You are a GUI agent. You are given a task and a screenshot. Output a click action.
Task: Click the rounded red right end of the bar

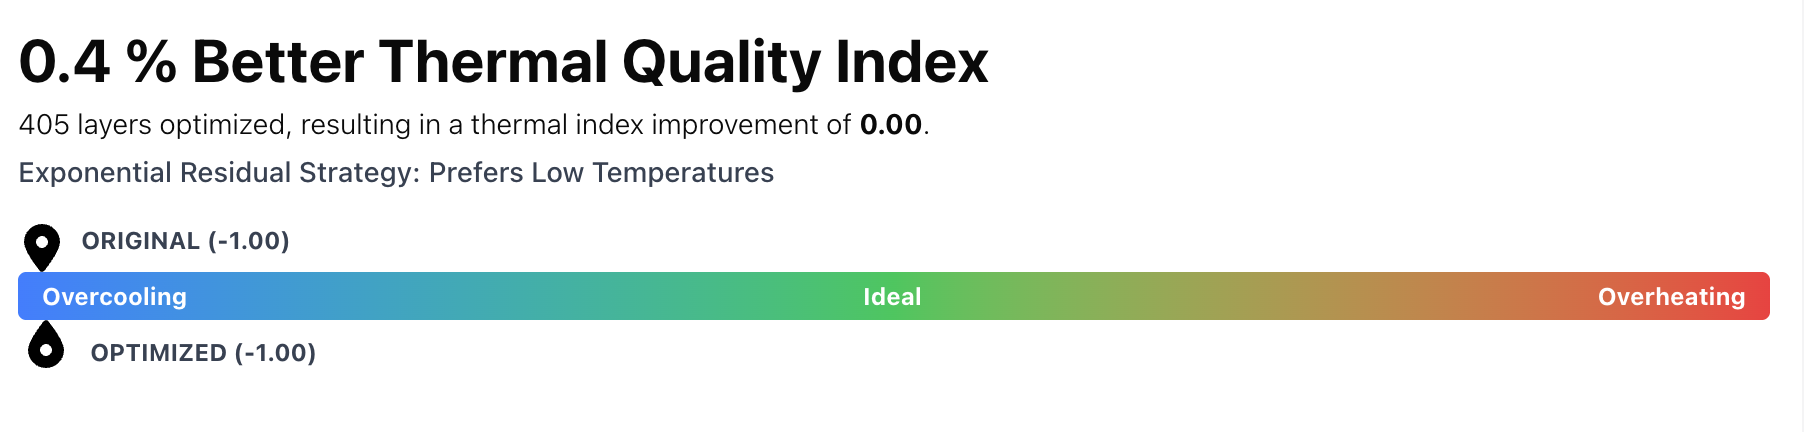click(1762, 297)
